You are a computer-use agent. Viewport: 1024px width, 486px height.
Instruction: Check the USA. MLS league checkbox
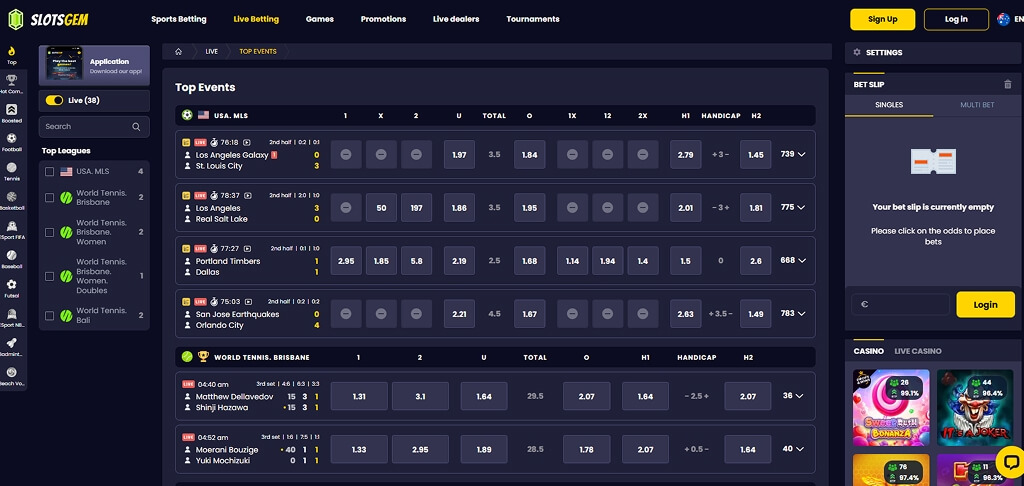point(50,172)
